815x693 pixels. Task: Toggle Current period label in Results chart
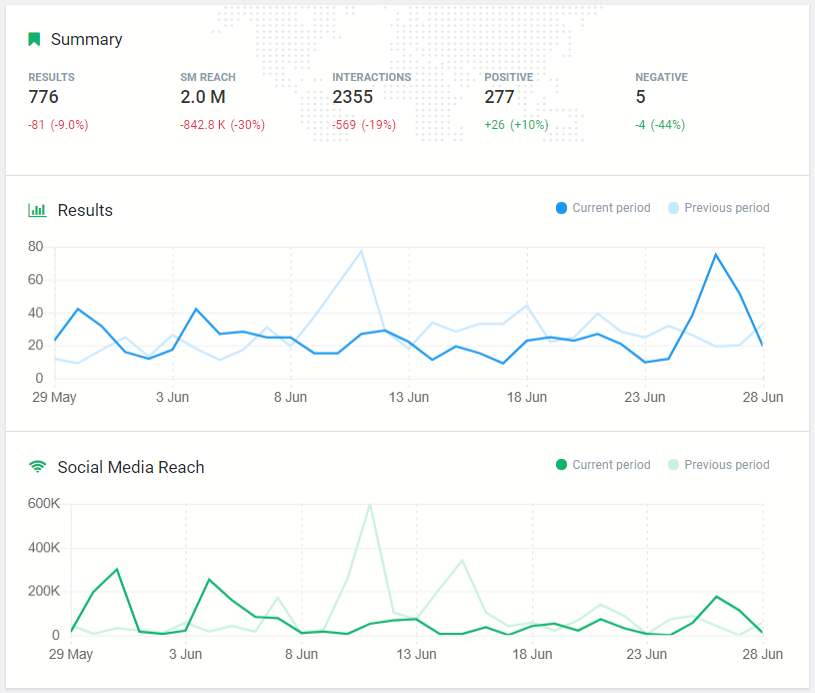(x=611, y=208)
